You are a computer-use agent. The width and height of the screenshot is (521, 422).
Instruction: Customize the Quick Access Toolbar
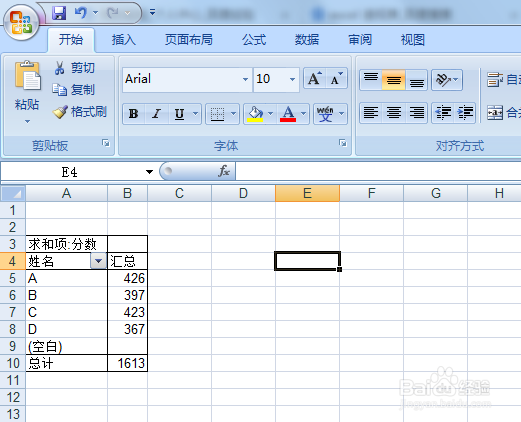point(152,13)
